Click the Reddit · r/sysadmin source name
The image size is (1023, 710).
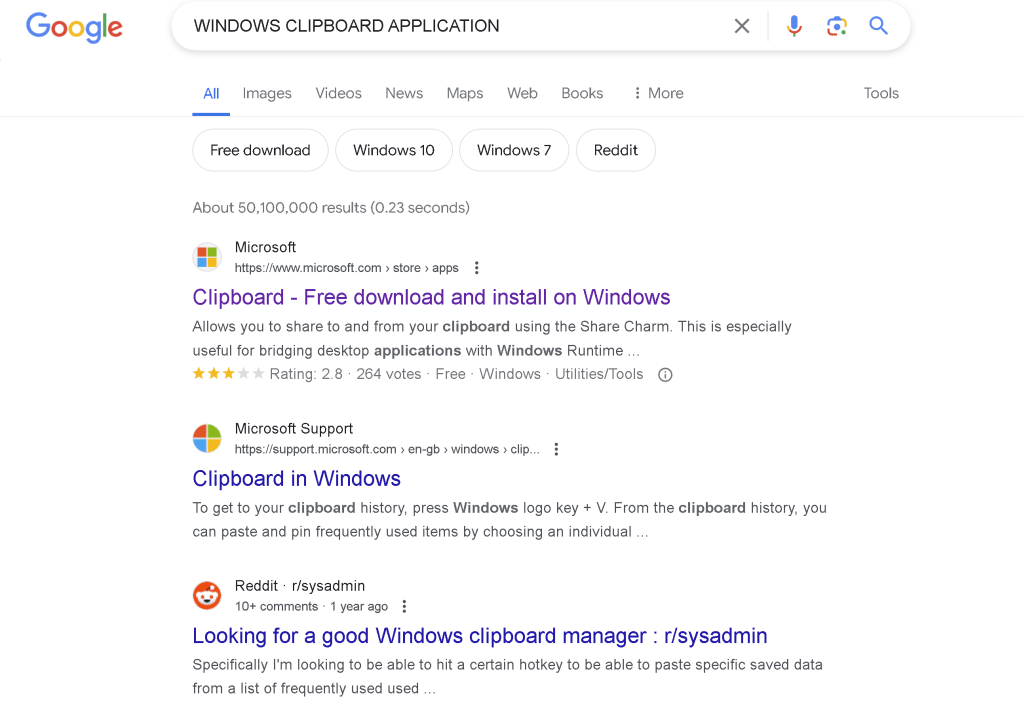[x=299, y=586]
